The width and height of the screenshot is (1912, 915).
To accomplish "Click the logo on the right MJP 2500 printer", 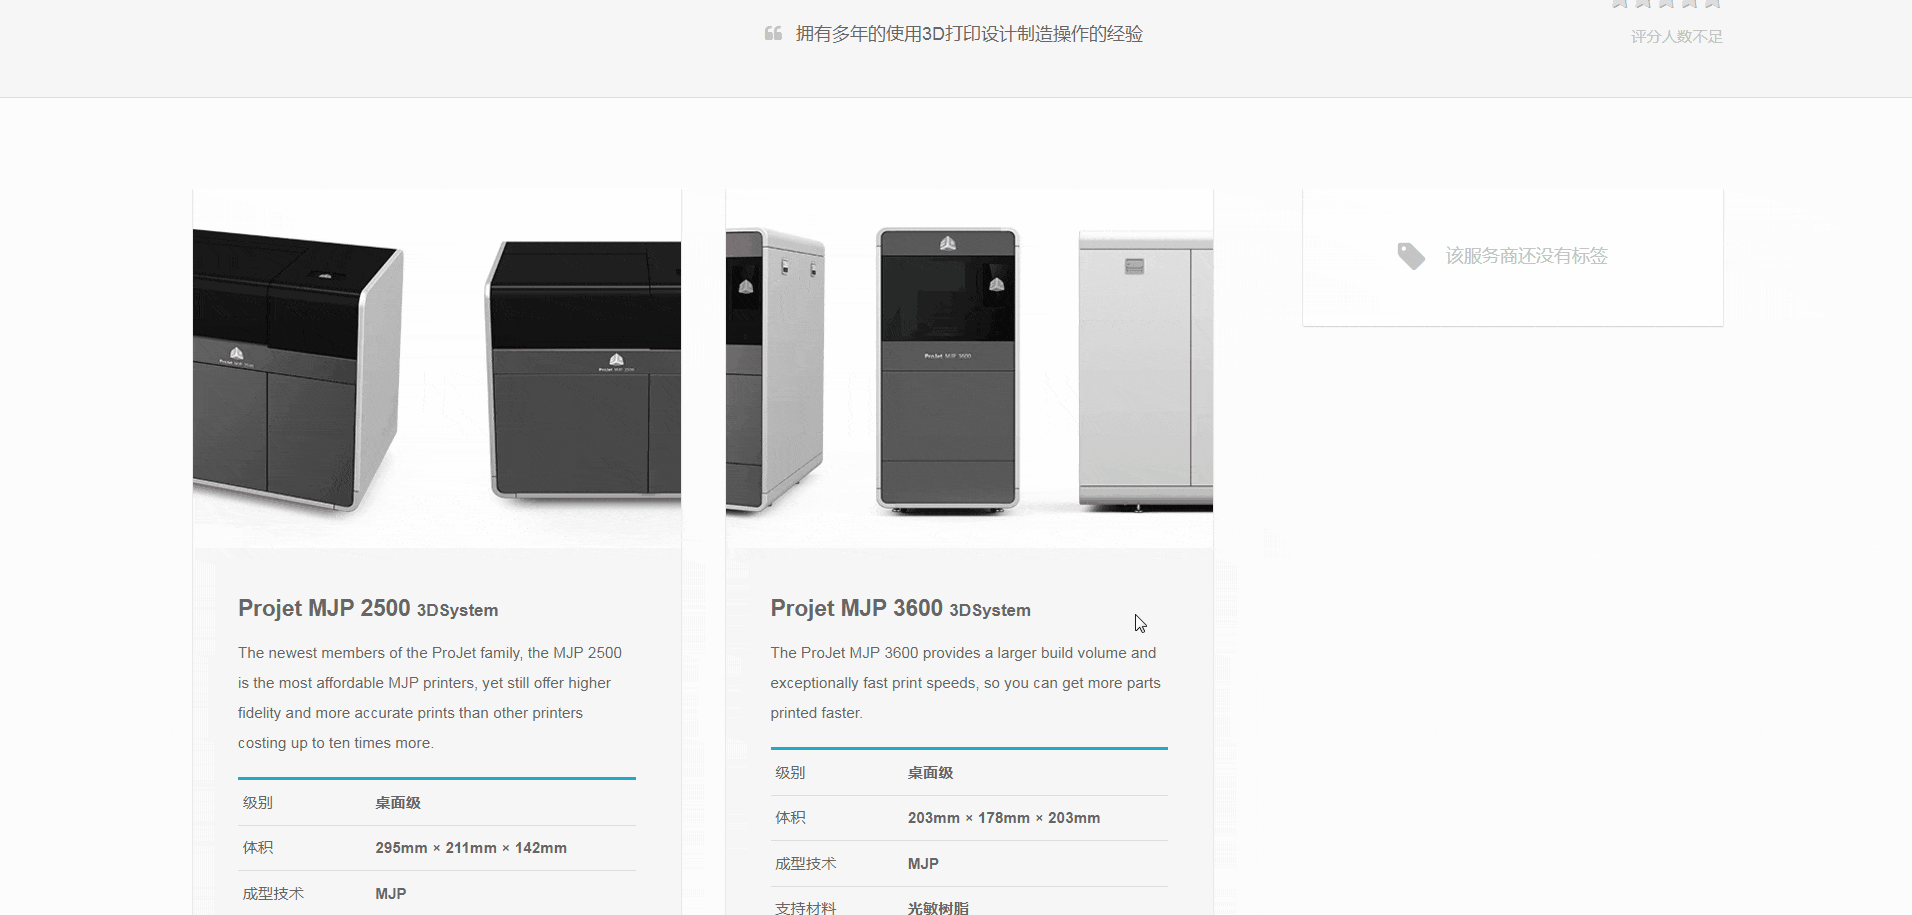I will (616, 360).
